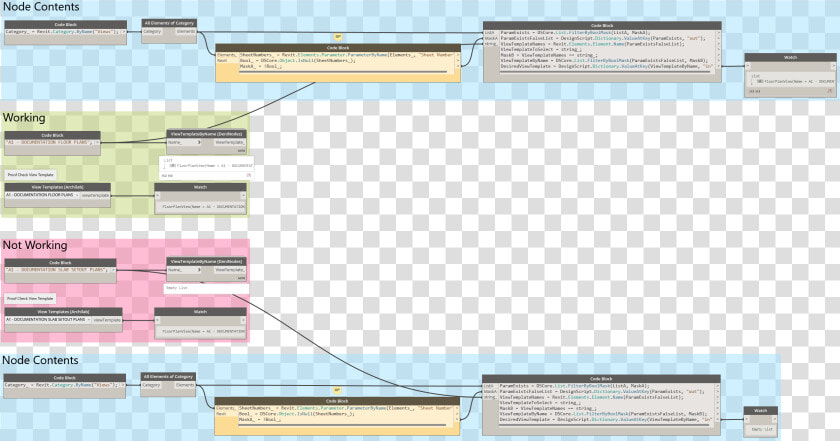Click the MaskA input port of the upper large Code Block
The width and height of the screenshot is (840, 441).
(491, 38)
